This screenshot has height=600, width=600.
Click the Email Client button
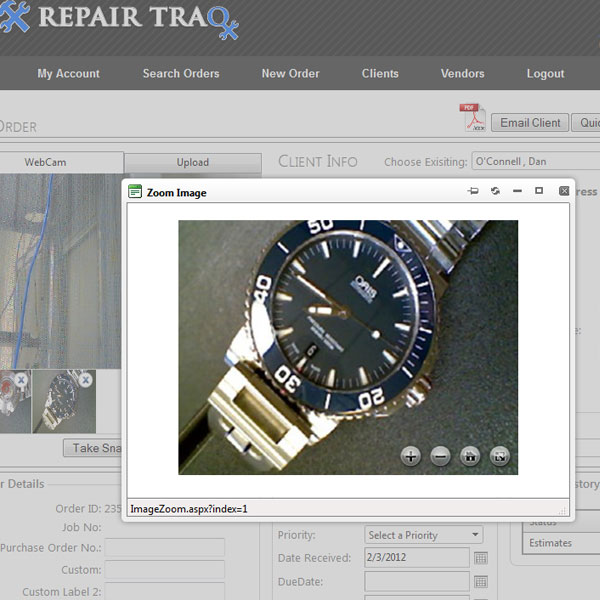tap(530, 123)
